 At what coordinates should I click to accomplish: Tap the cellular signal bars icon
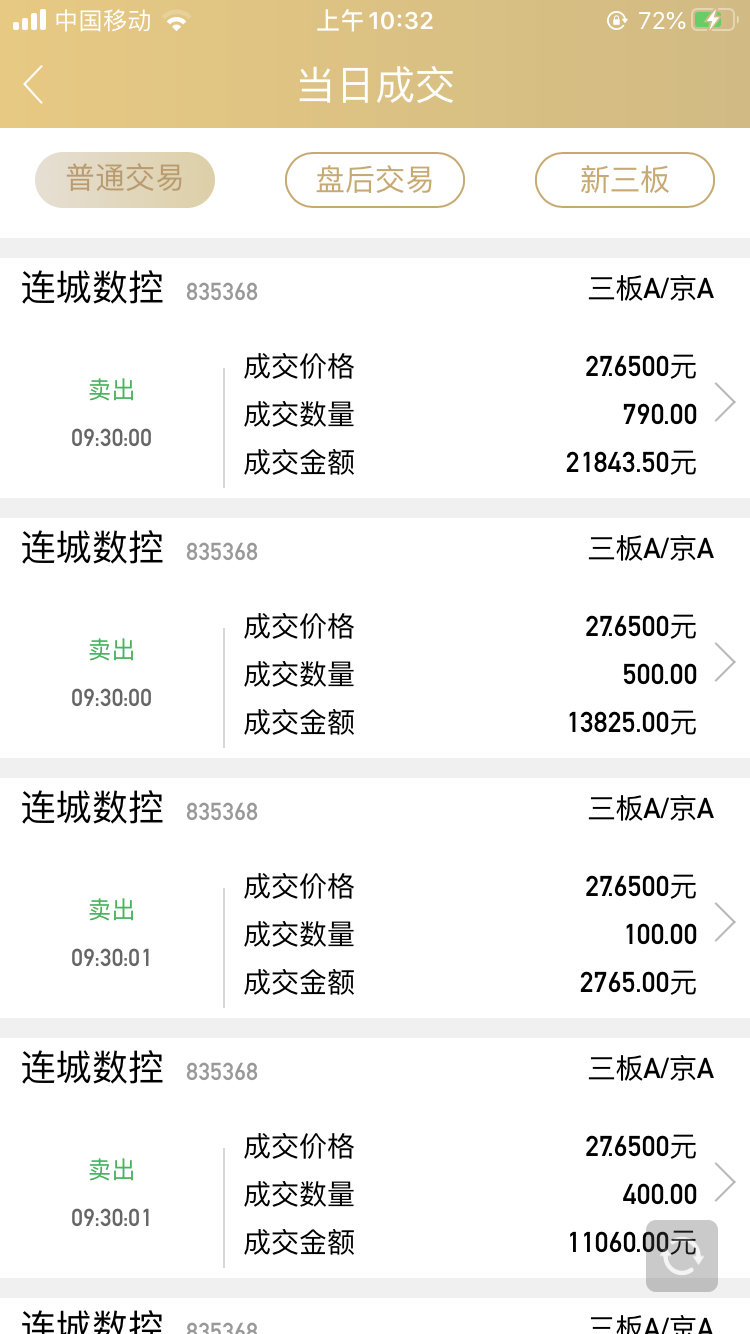pos(30,21)
